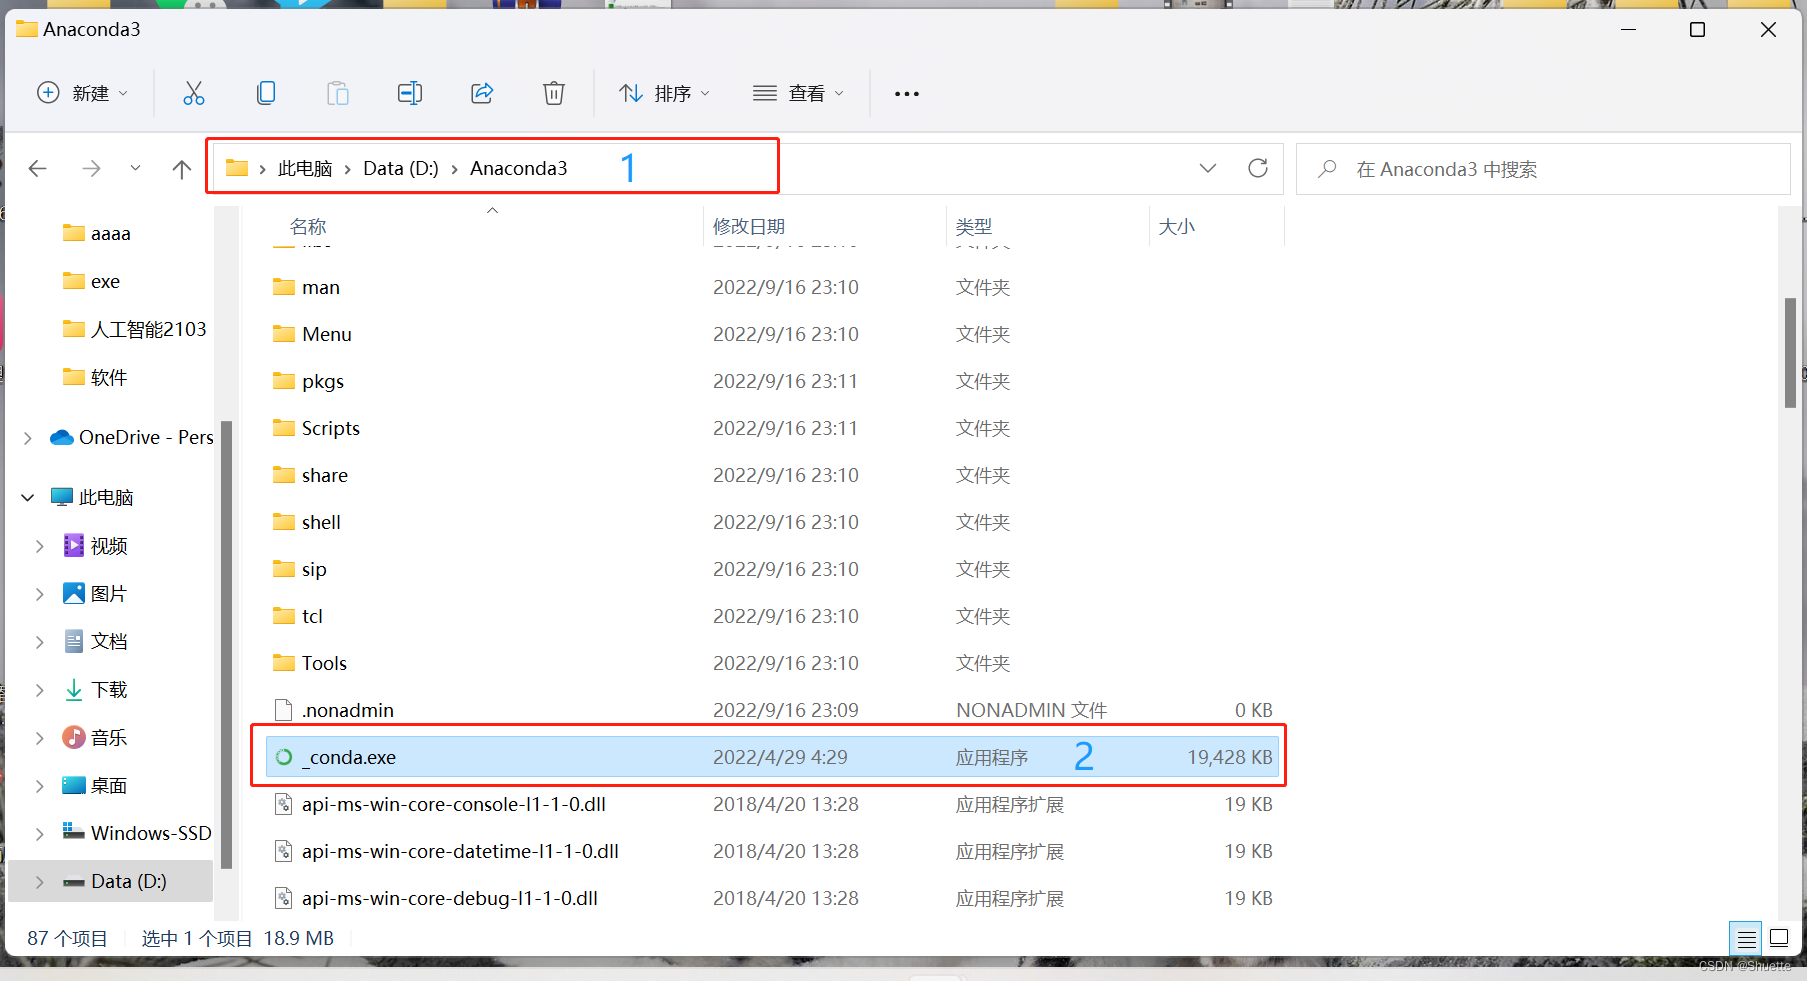Click the Paste clipboard icon
1807x981 pixels.
point(338,93)
